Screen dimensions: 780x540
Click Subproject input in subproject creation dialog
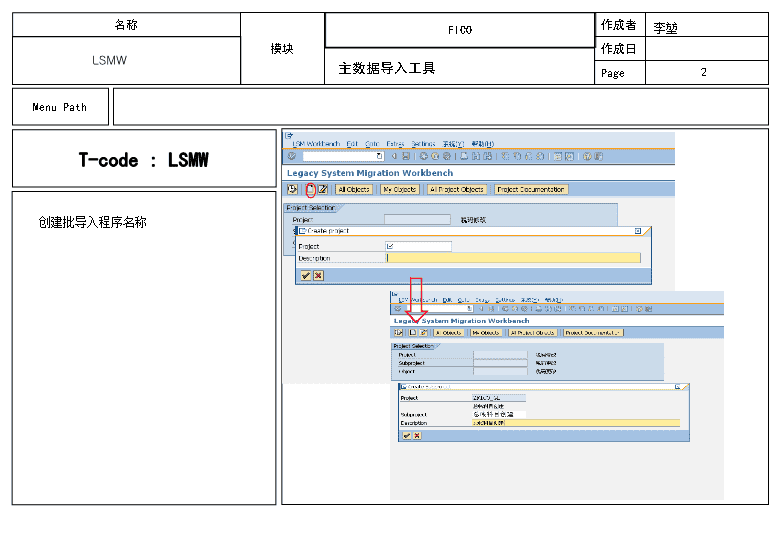499,414
